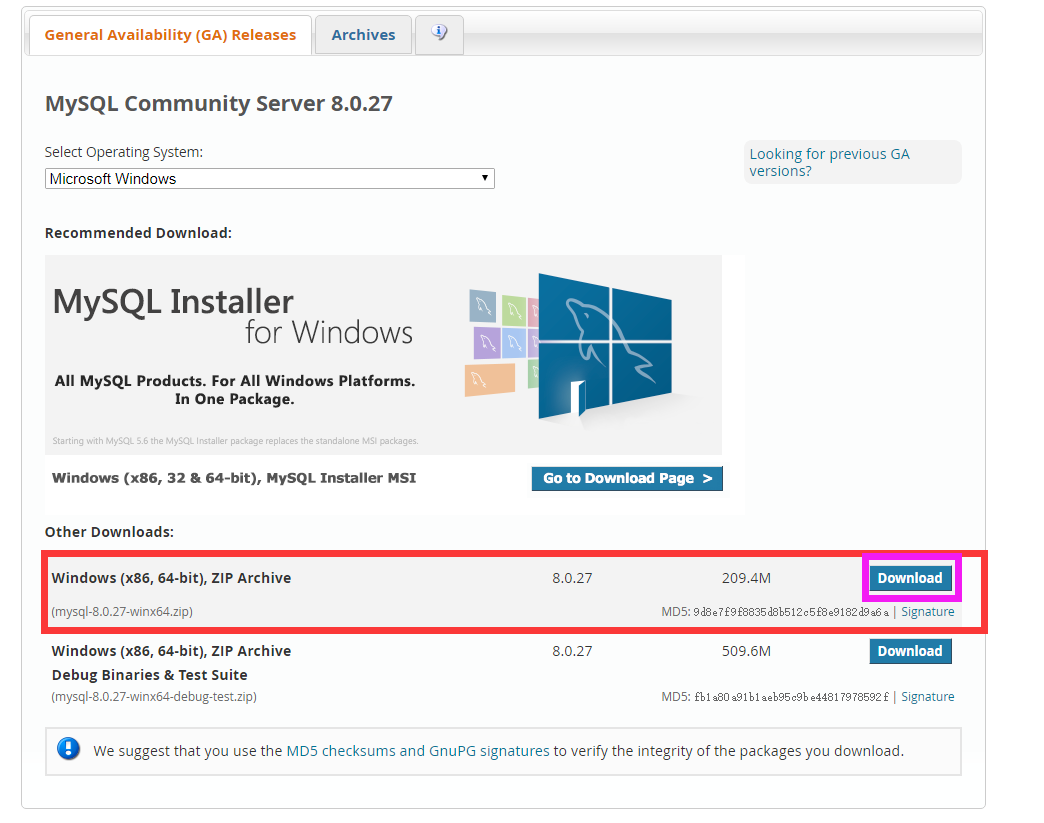Select the 8.0.27 version in the Debug Binaries row
This screenshot has width=1044, height=823.
pyautogui.click(x=572, y=651)
